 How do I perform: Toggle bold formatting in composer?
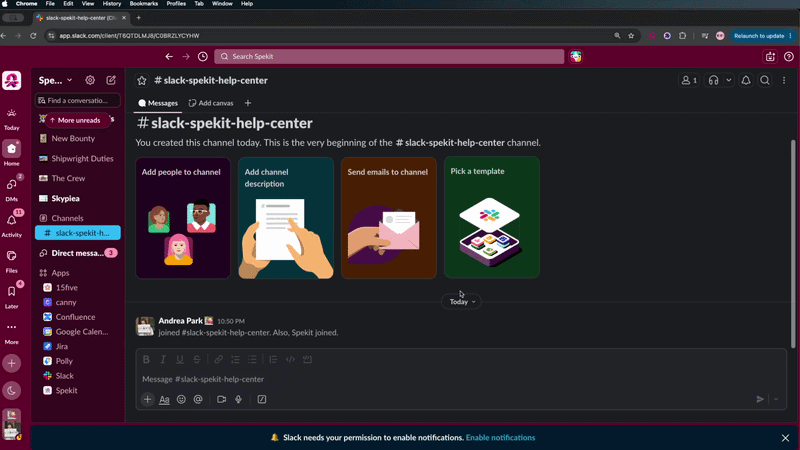(146, 359)
